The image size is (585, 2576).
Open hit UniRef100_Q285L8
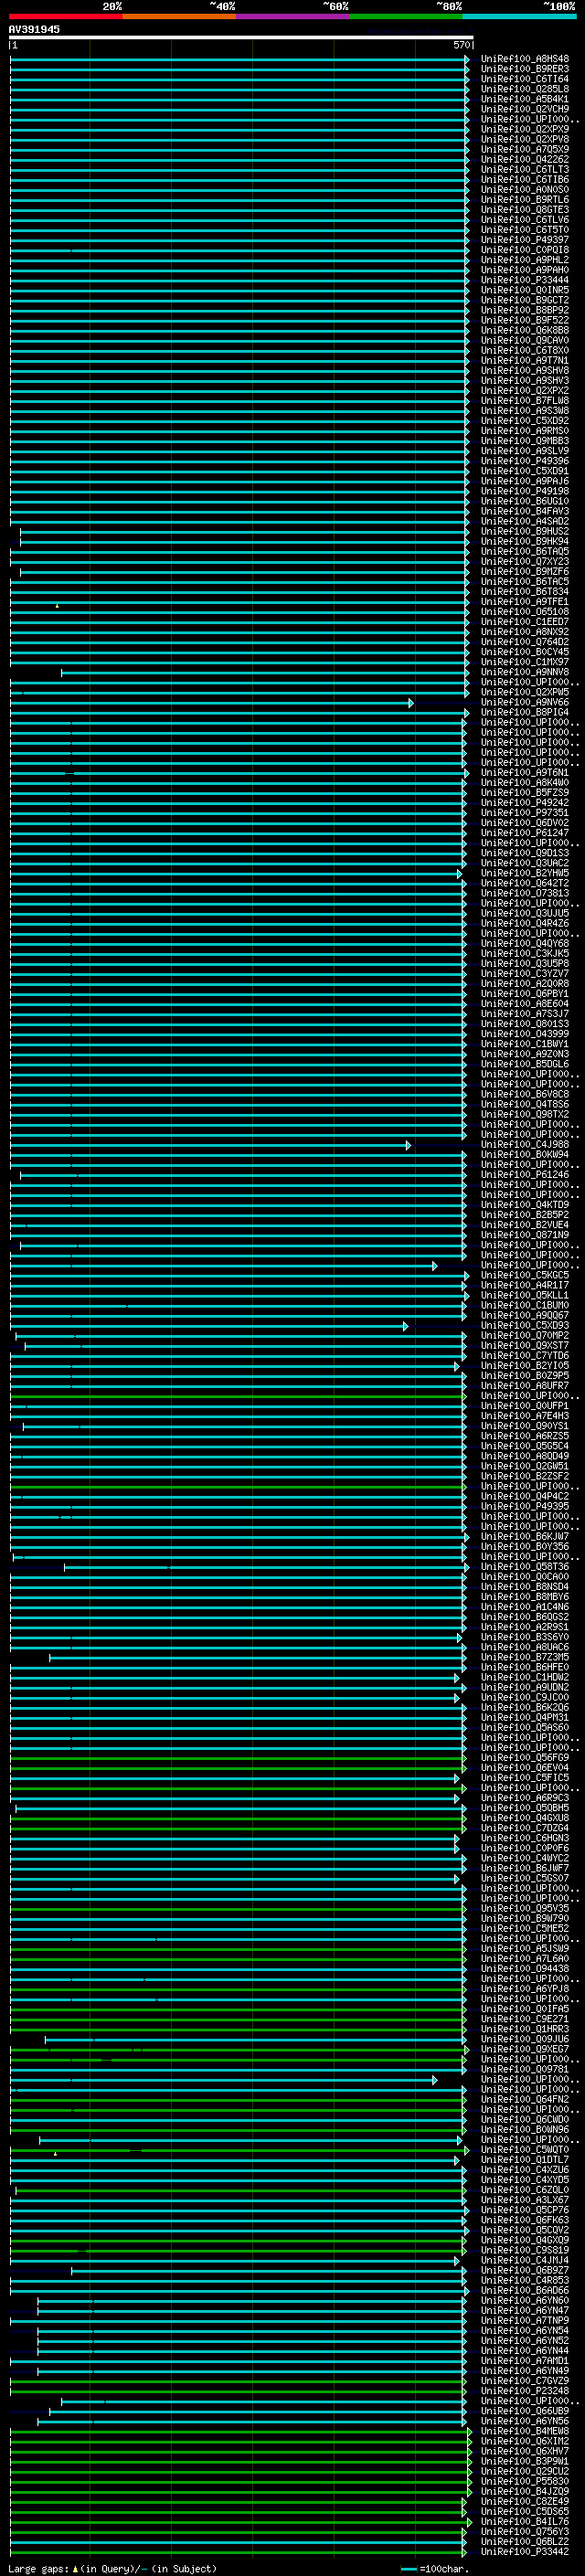coord(524,89)
